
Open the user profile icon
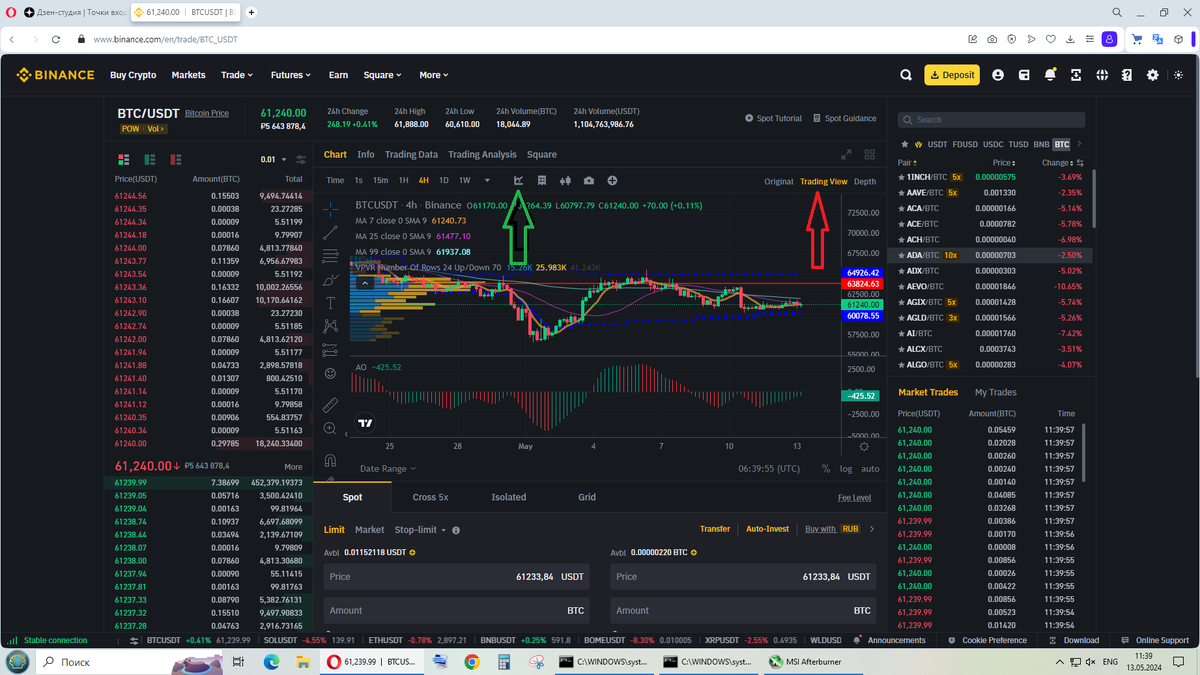click(998, 75)
